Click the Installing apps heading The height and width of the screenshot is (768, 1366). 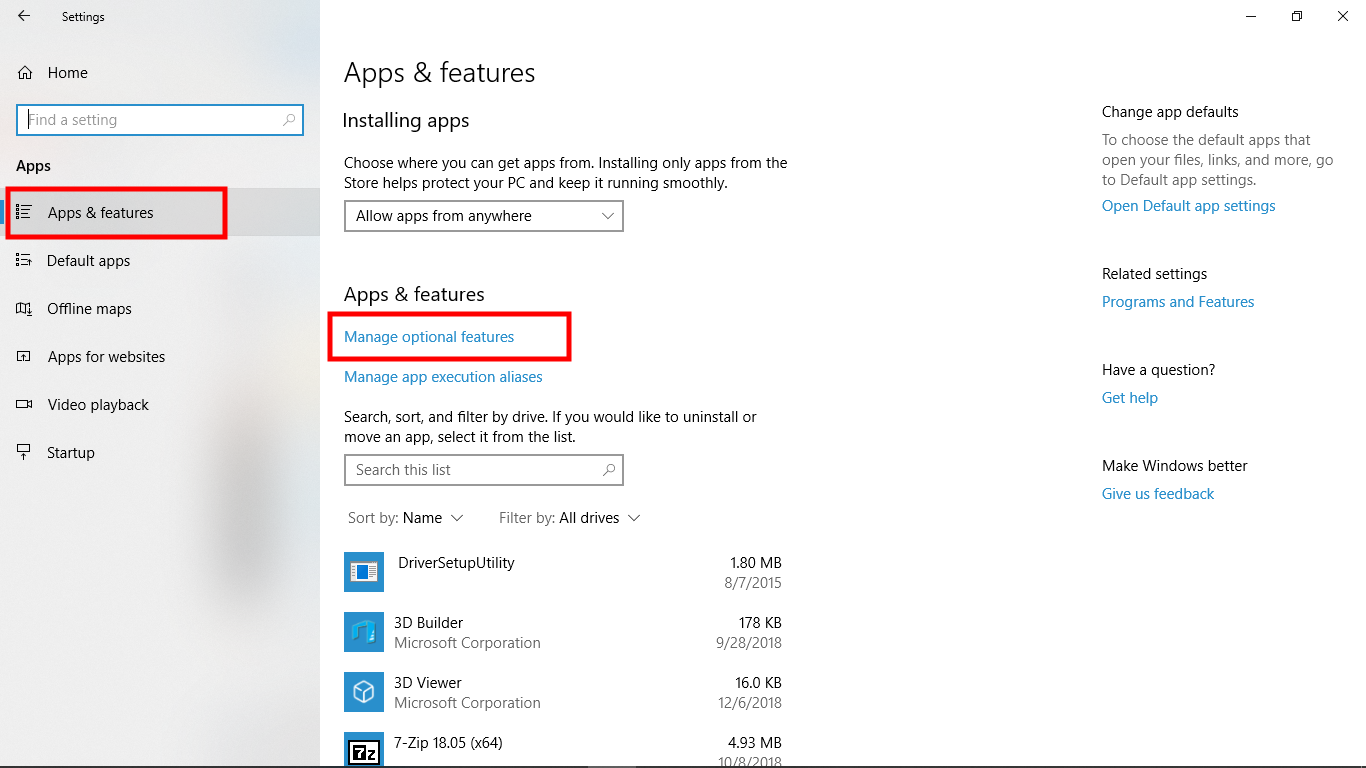406,121
